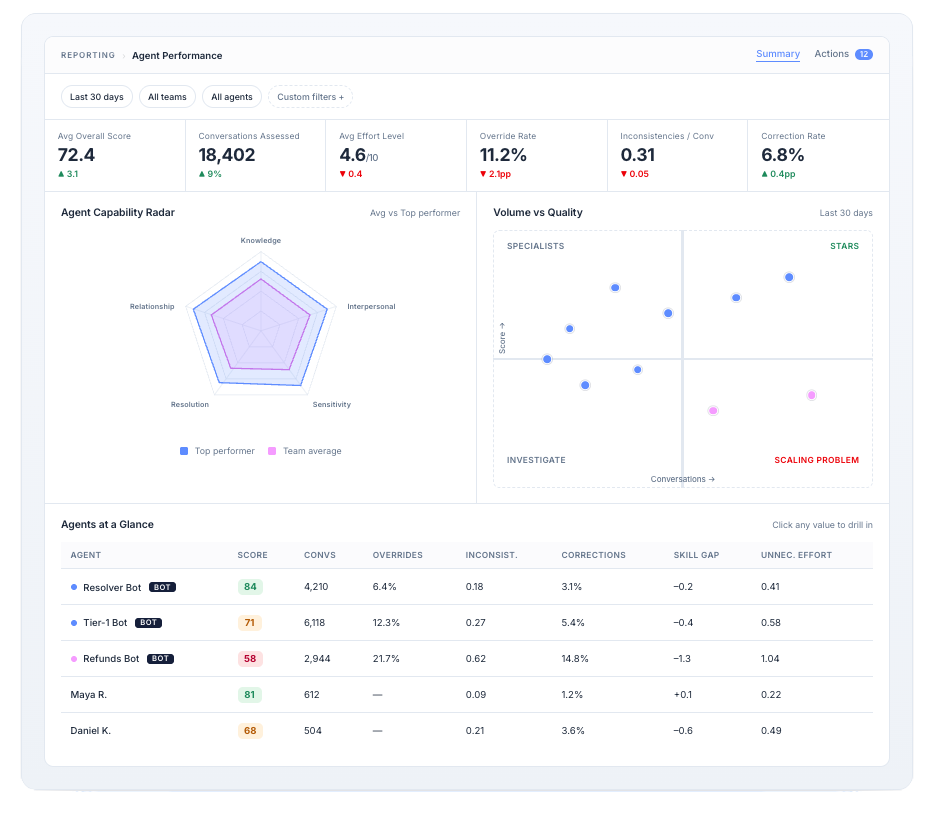936x813 pixels.
Task: Click the pink dot next to Refunds Bot
Action: coord(74,659)
